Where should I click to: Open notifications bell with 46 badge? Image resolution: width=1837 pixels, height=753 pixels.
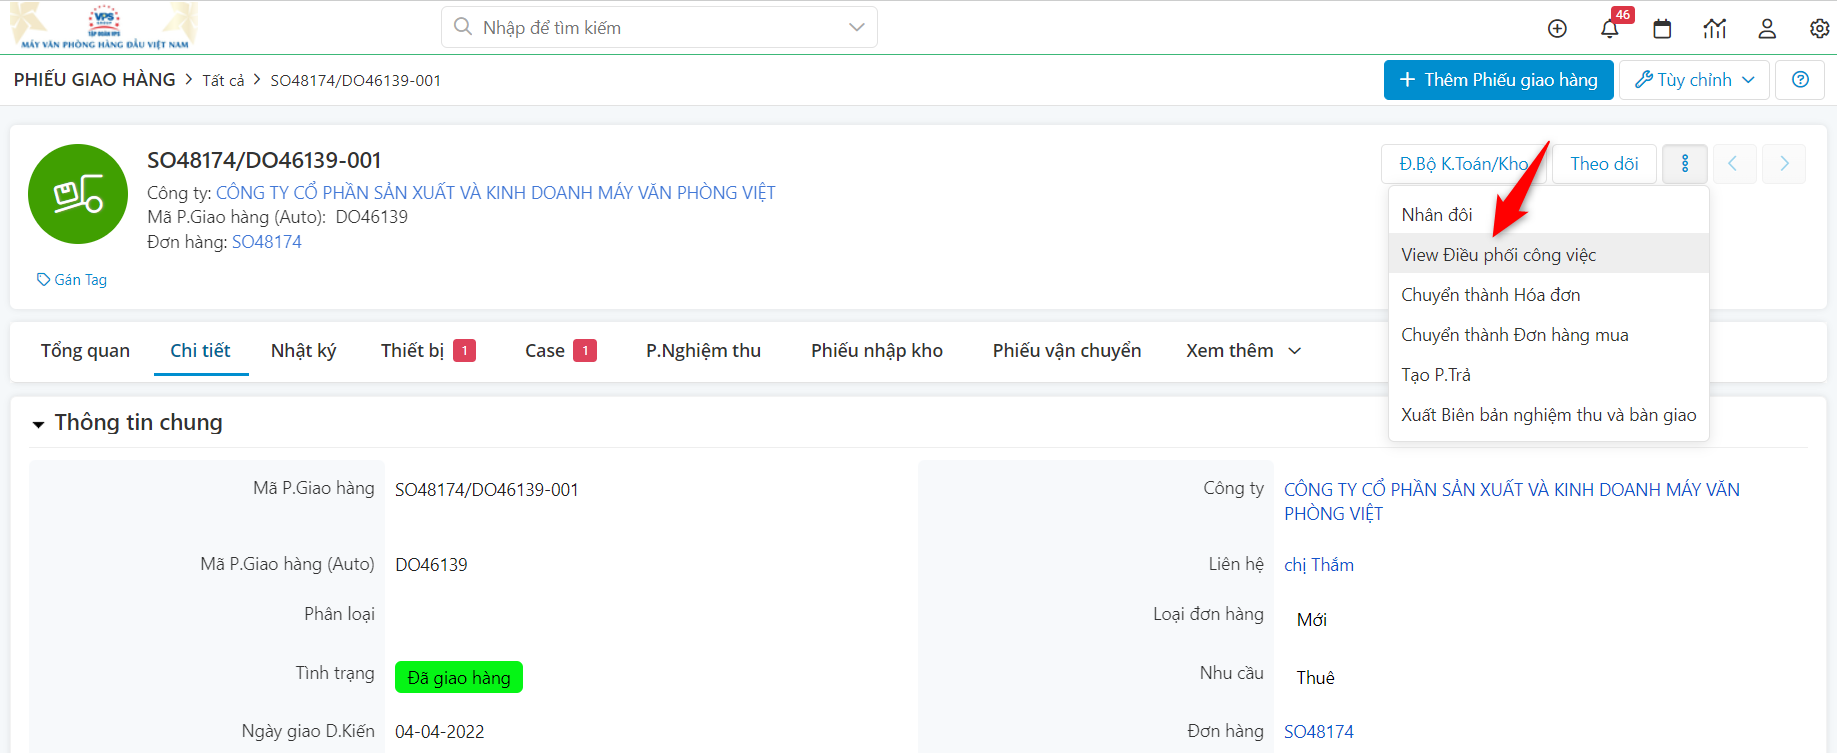tap(1610, 28)
